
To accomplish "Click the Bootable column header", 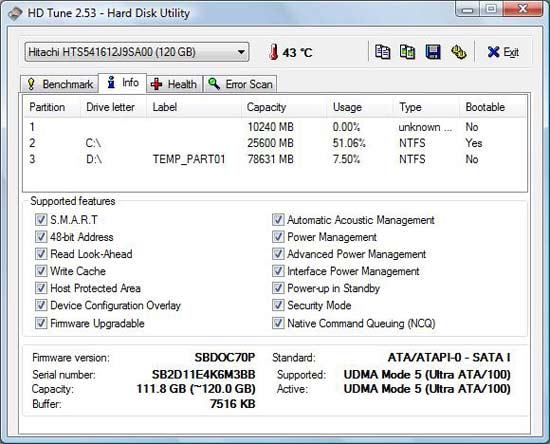I will click(x=492, y=107).
